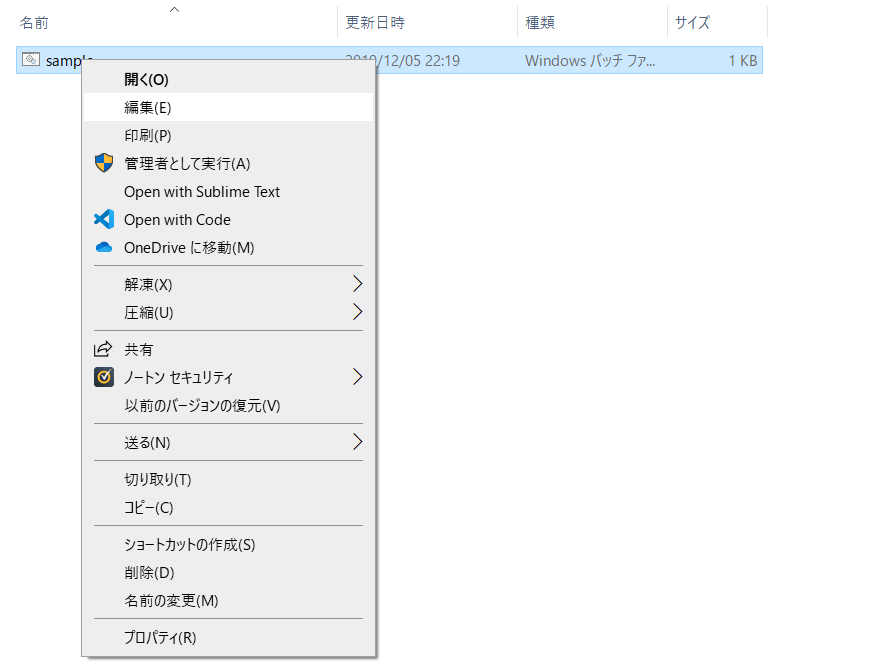This screenshot has width=874, height=672.
Task: Expand arrow beside 圧縮(U)
Action: tap(357, 311)
